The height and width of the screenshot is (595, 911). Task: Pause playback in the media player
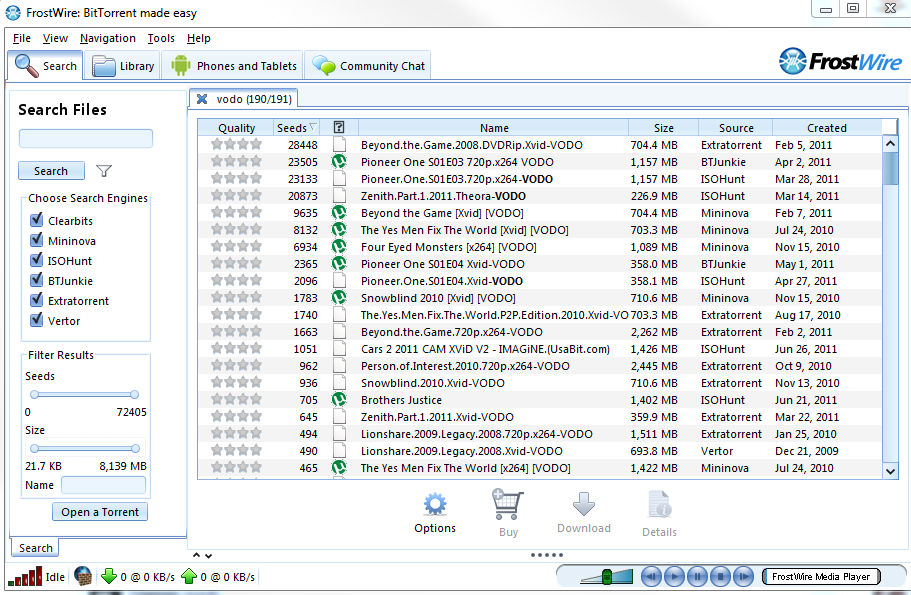click(697, 576)
